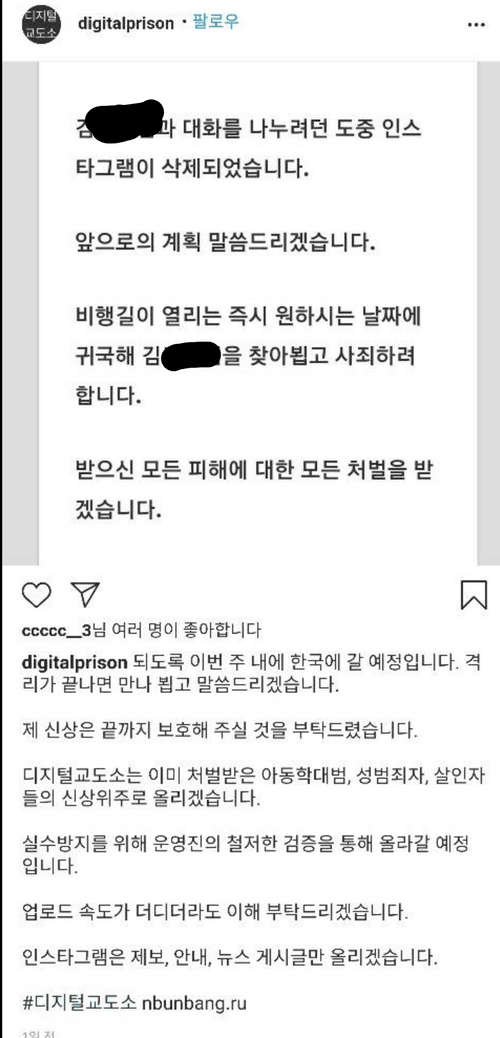Follow the account via 팔로우

click(216, 23)
